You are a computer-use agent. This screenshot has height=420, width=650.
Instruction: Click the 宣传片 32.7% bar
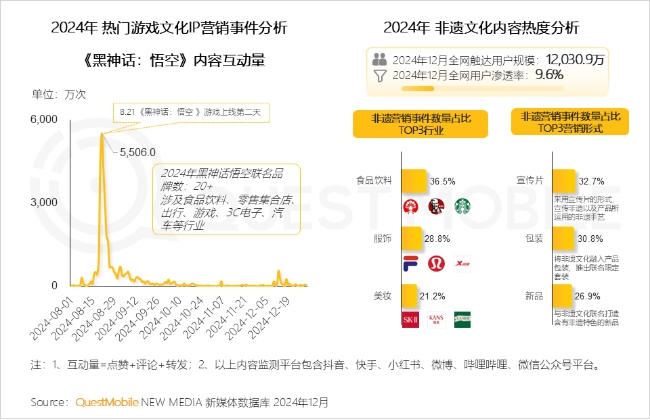coord(564,181)
